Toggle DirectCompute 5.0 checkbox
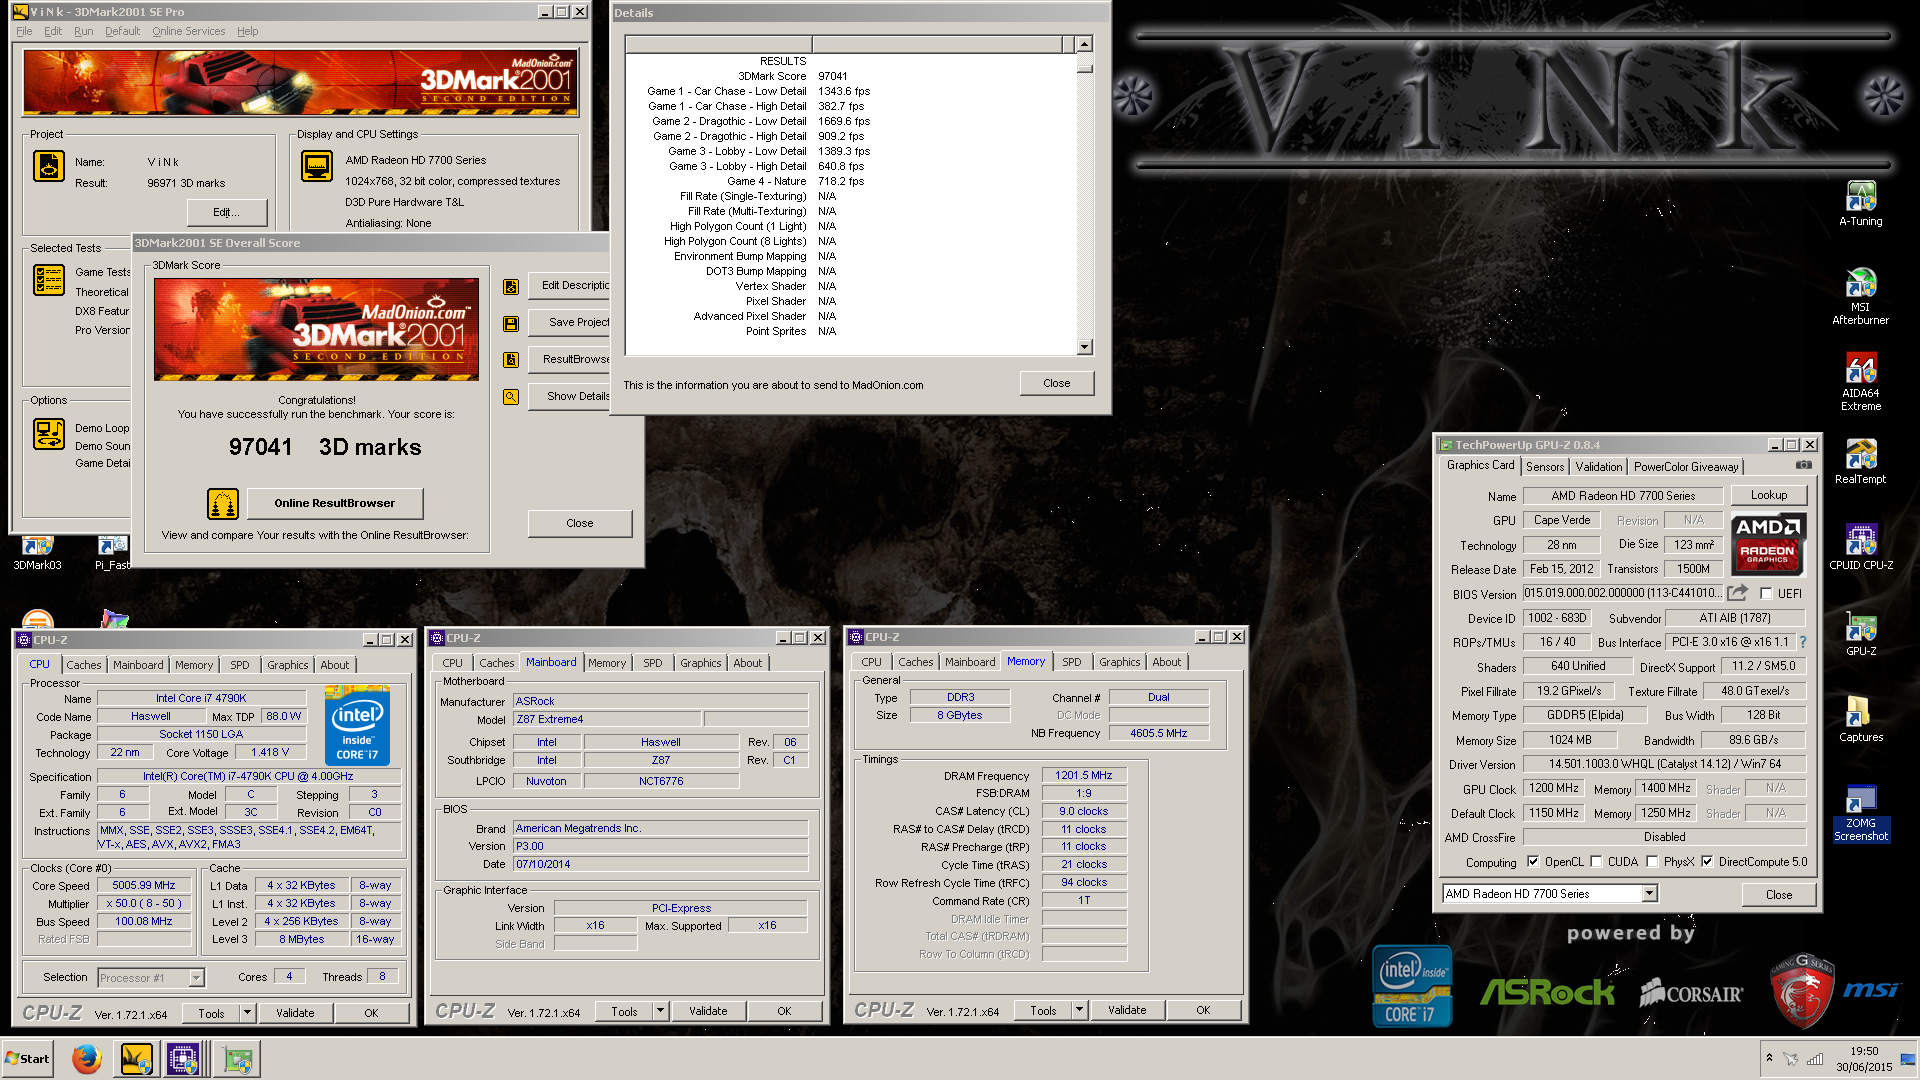Image resolution: width=1920 pixels, height=1080 pixels. pos(1707,861)
